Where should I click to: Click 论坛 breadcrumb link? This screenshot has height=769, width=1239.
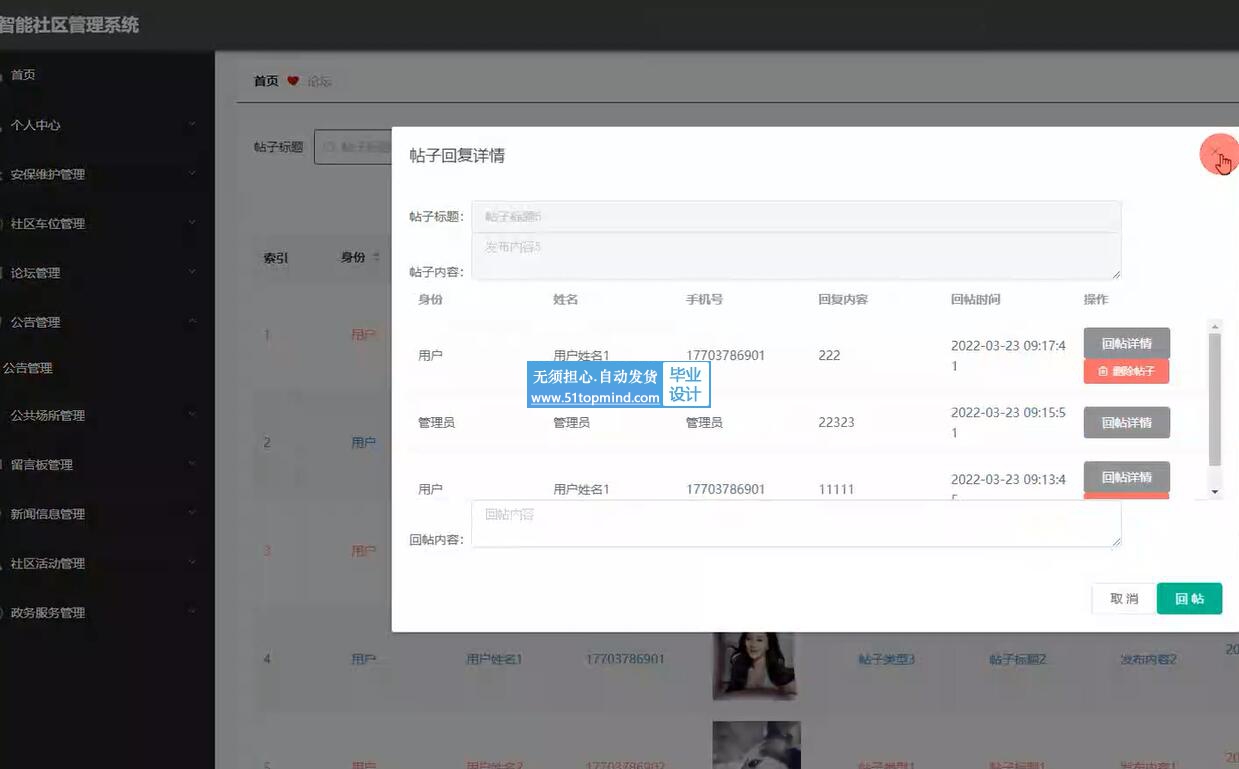(x=319, y=81)
